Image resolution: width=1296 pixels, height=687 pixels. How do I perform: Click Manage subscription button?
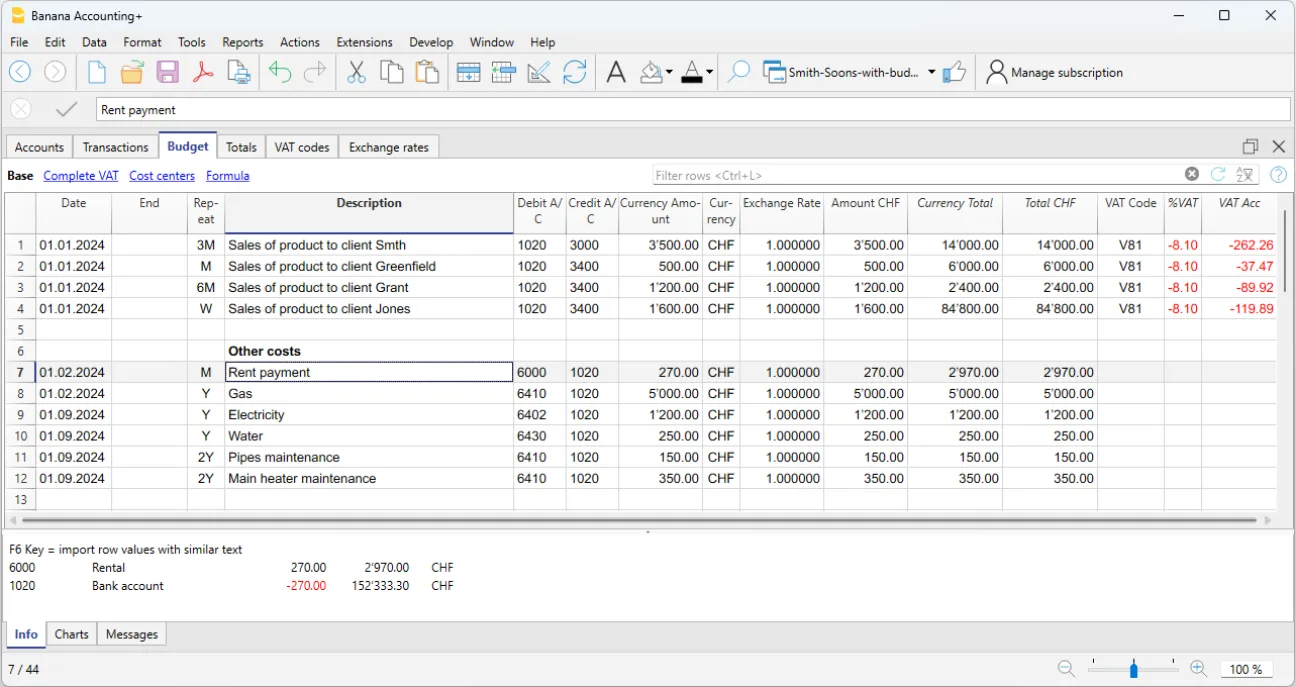(1054, 72)
